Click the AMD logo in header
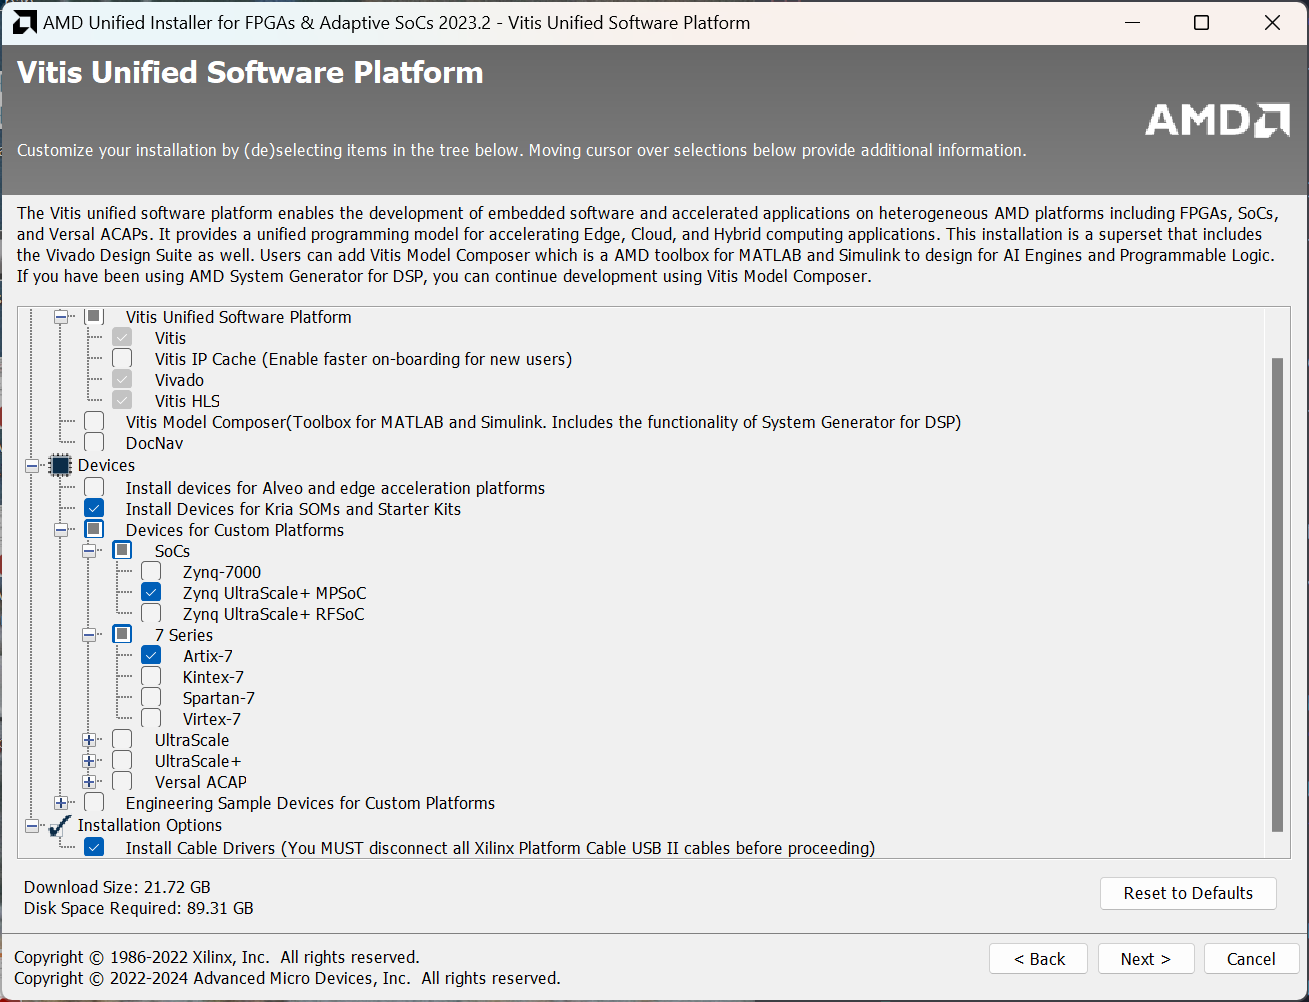Image resolution: width=1309 pixels, height=1002 pixels. pos(1217,120)
